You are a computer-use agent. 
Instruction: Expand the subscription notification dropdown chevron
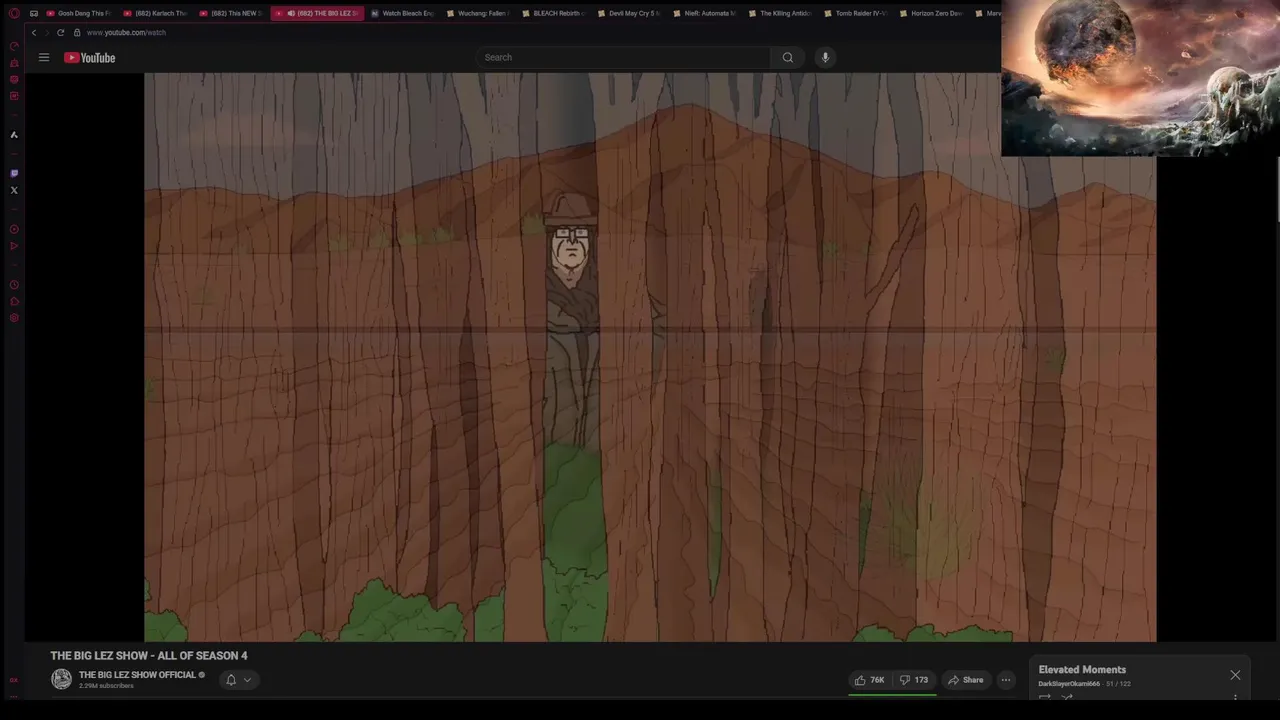coord(247,680)
